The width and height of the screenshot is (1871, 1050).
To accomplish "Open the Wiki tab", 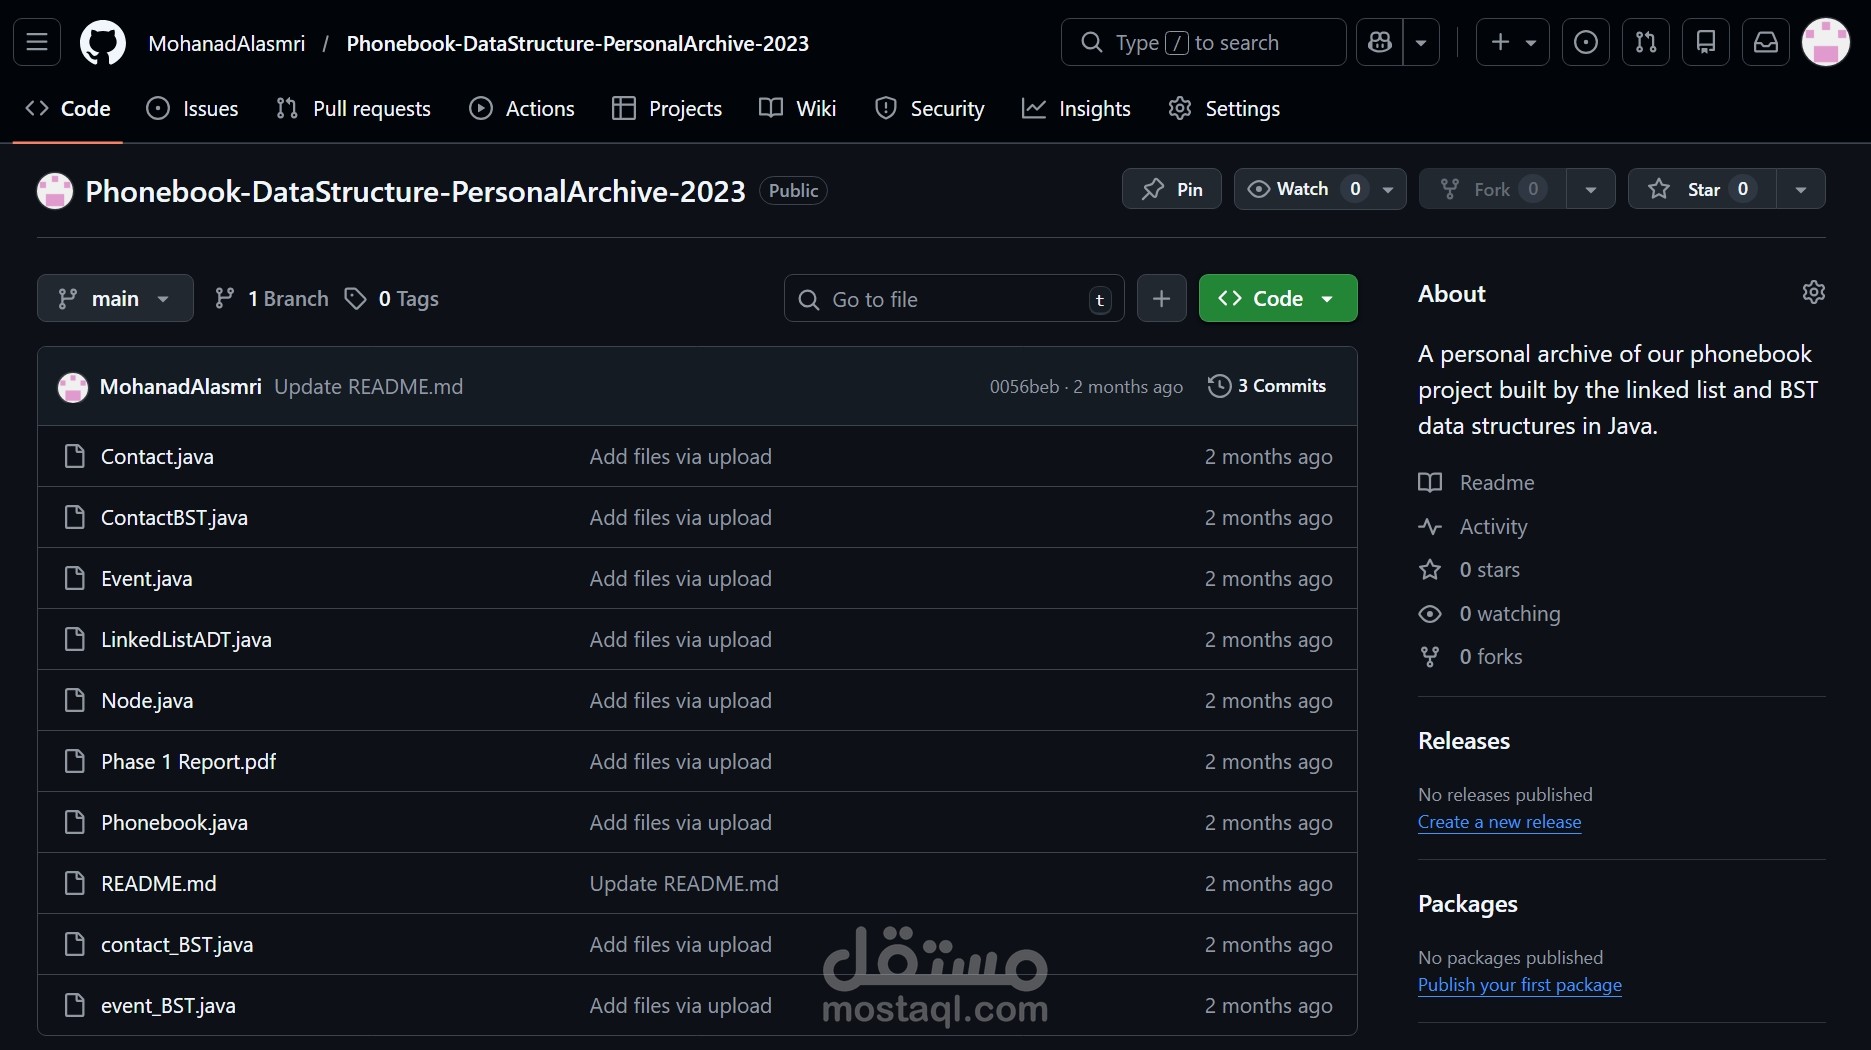I will 797,108.
